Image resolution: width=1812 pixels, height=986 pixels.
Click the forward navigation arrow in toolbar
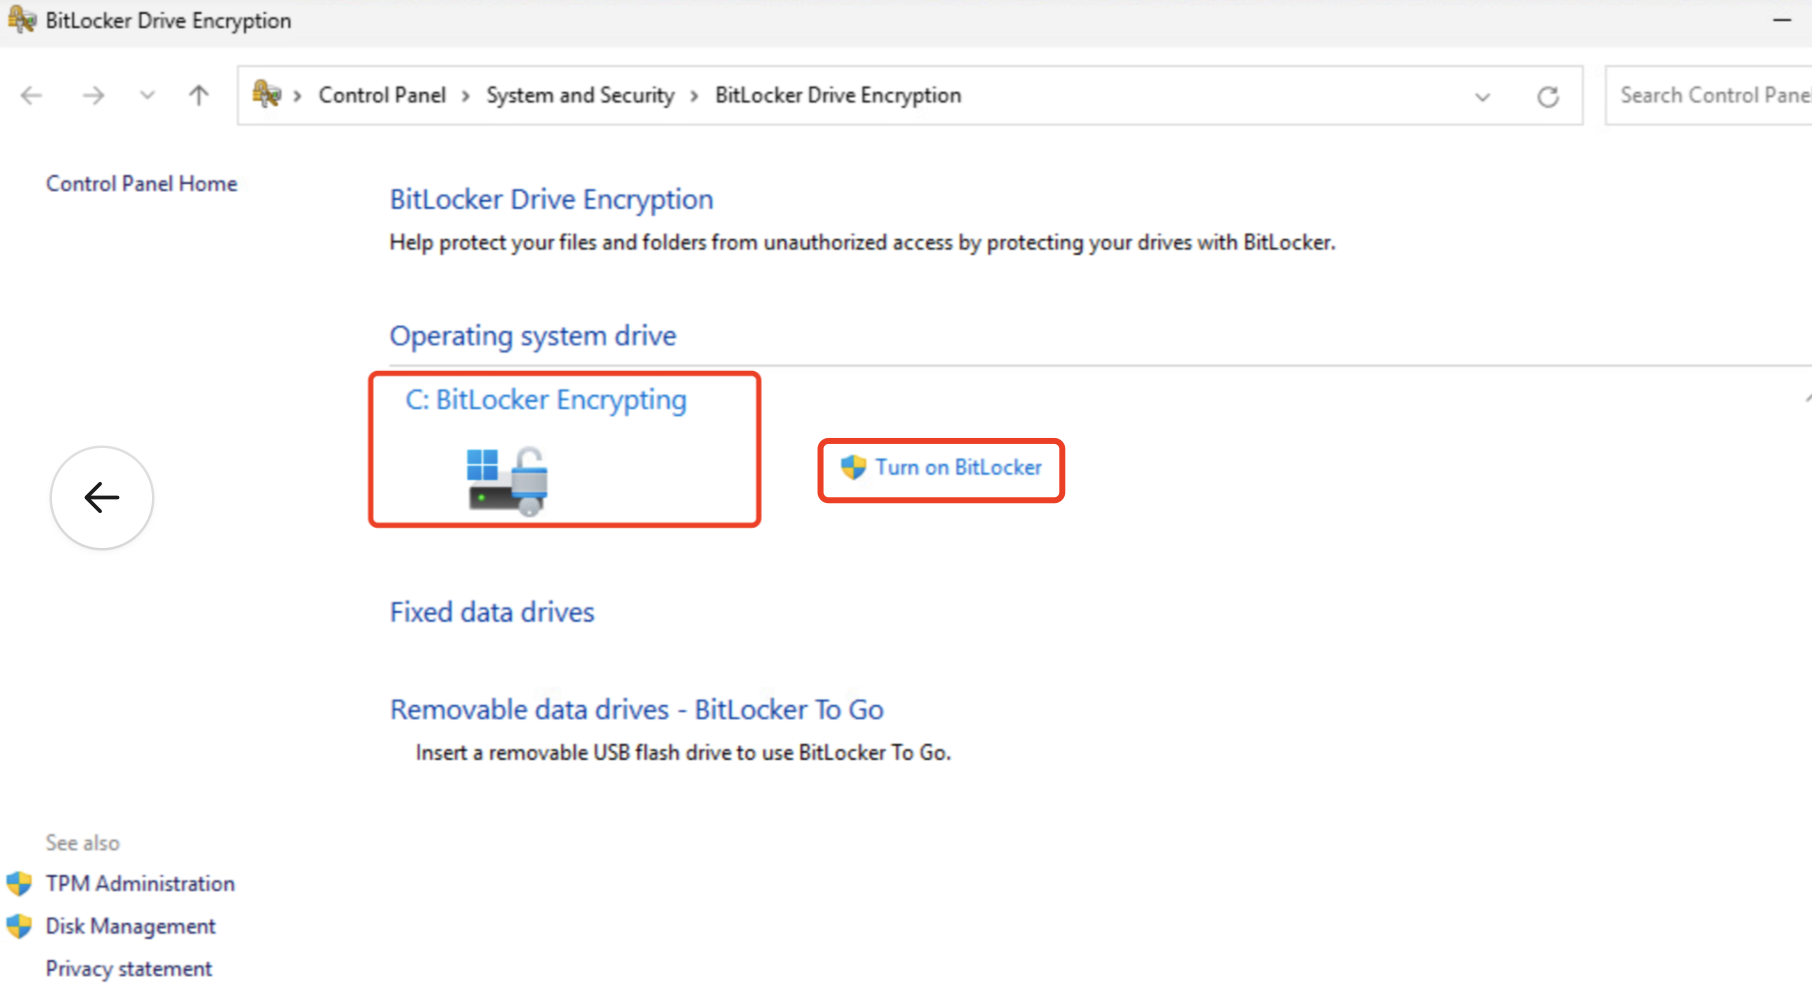click(93, 96)
